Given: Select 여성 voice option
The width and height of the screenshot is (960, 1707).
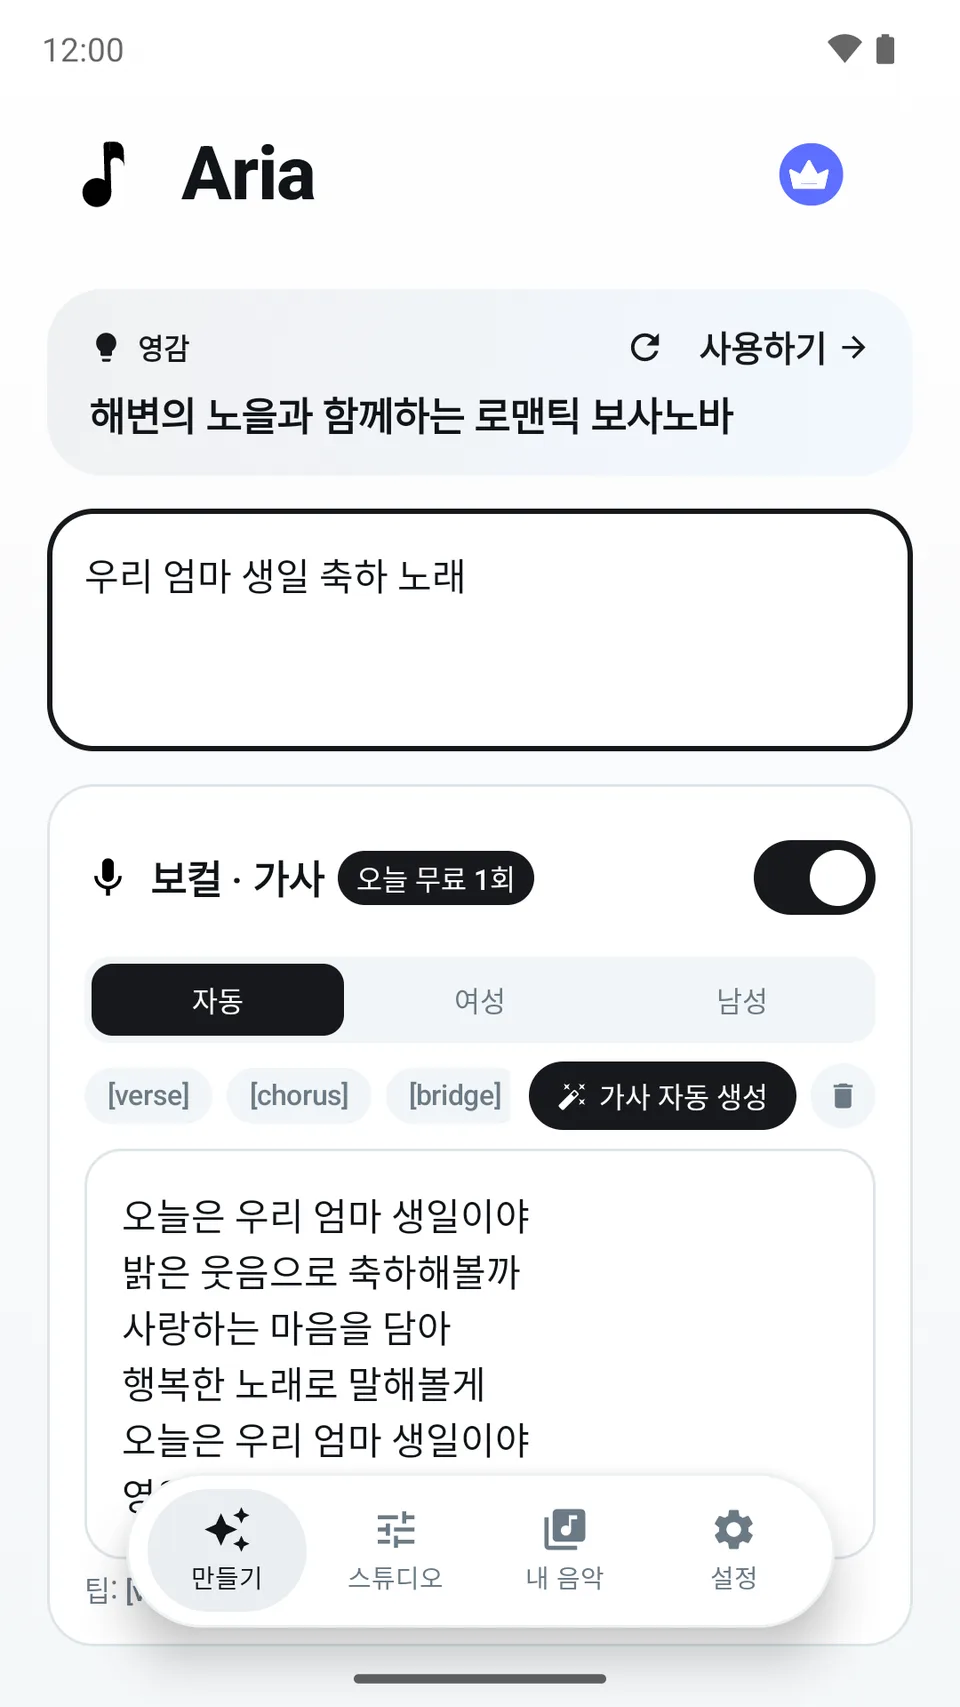Looking at the screenshot, I should pyautogui.click(x=480, y=1000).
